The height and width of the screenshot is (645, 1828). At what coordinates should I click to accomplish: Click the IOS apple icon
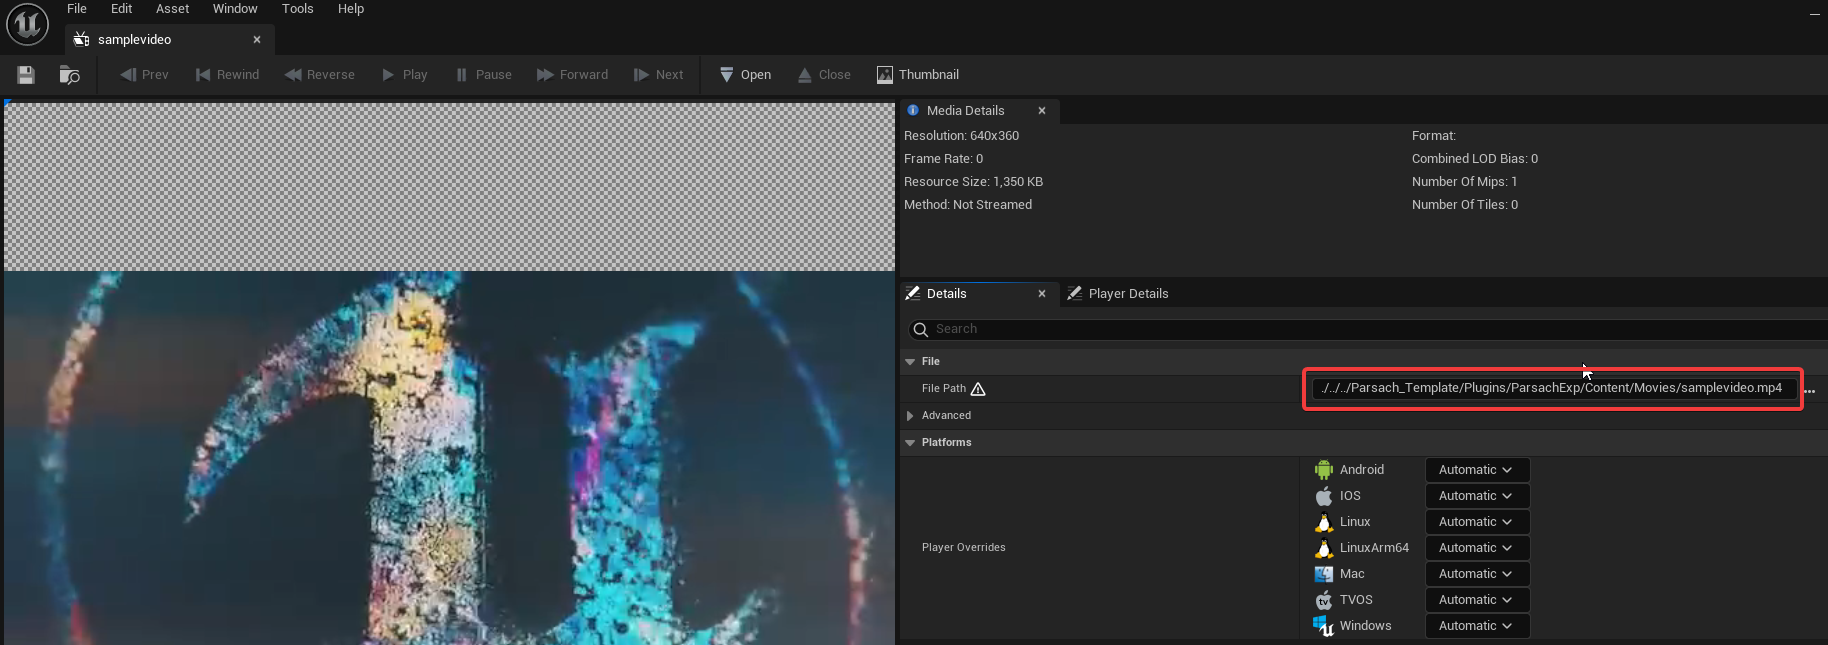(x=1324, y=496)
